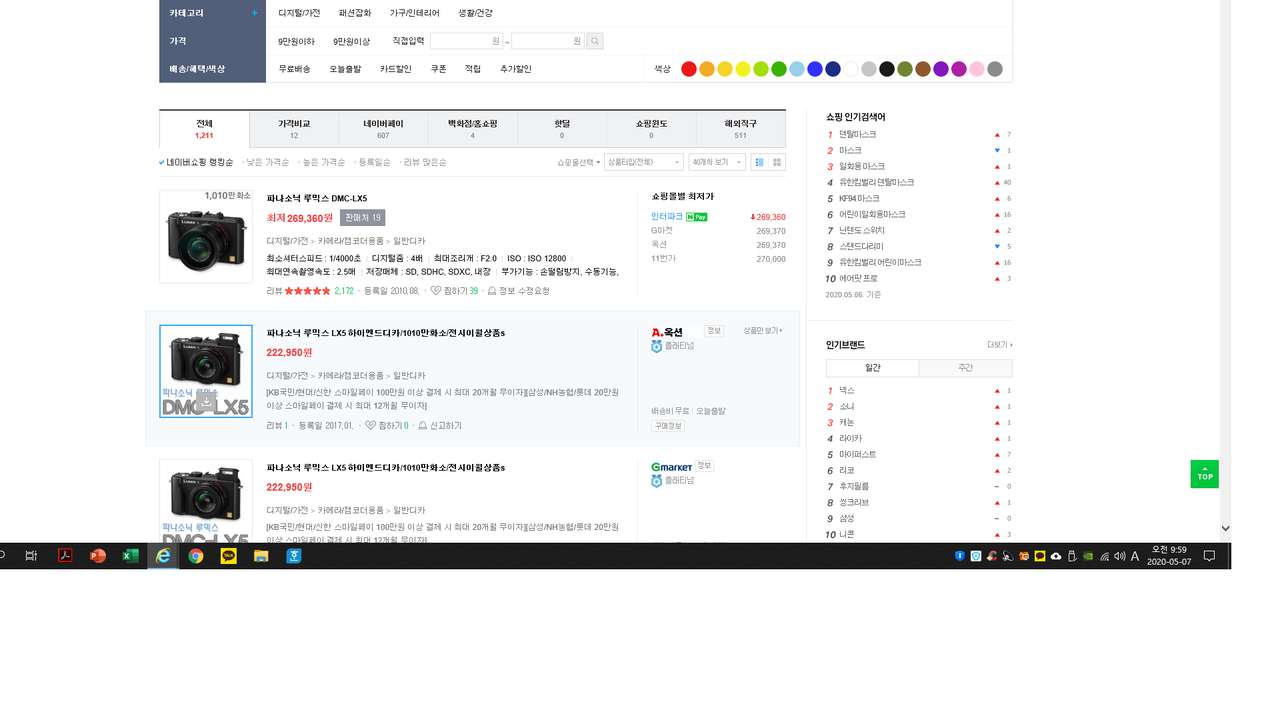Click 플래티넘 badge under 옥션 seller

(672, 346)
